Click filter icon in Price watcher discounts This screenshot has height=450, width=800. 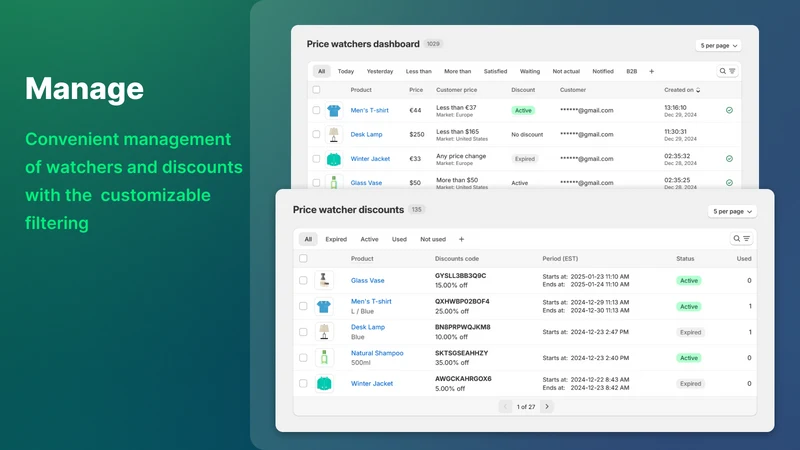746,238
